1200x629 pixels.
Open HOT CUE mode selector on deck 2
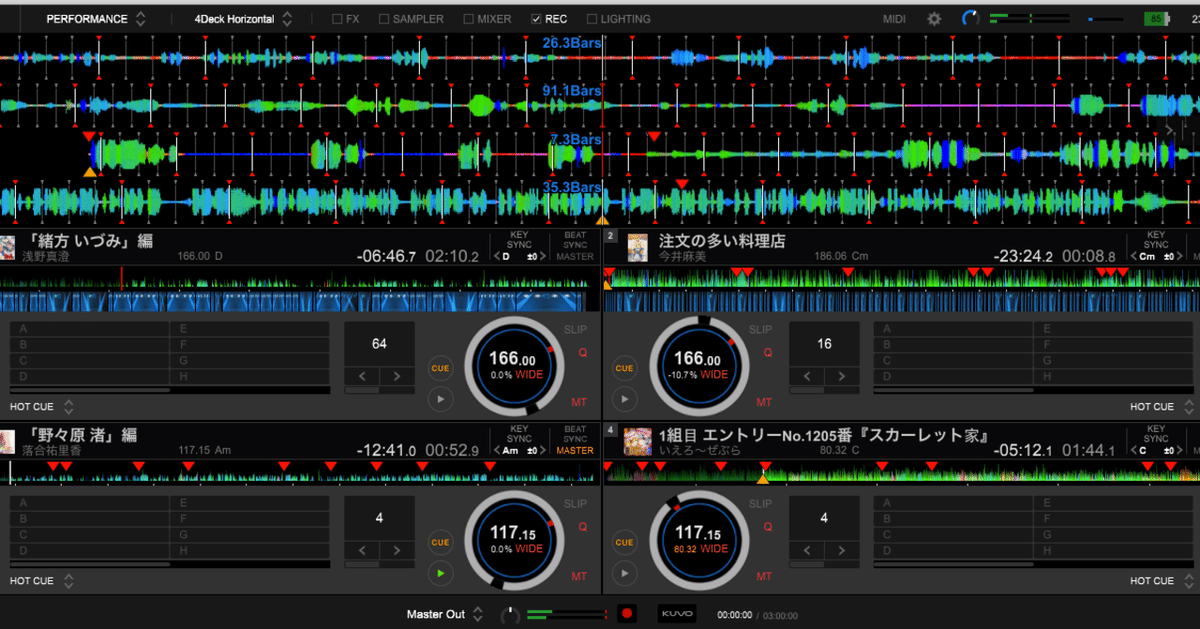point(1162,407)
